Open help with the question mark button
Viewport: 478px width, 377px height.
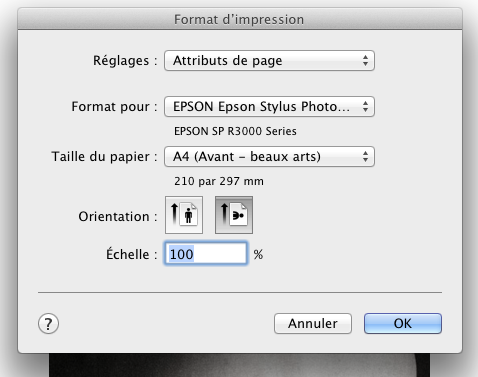coord(48,323)
